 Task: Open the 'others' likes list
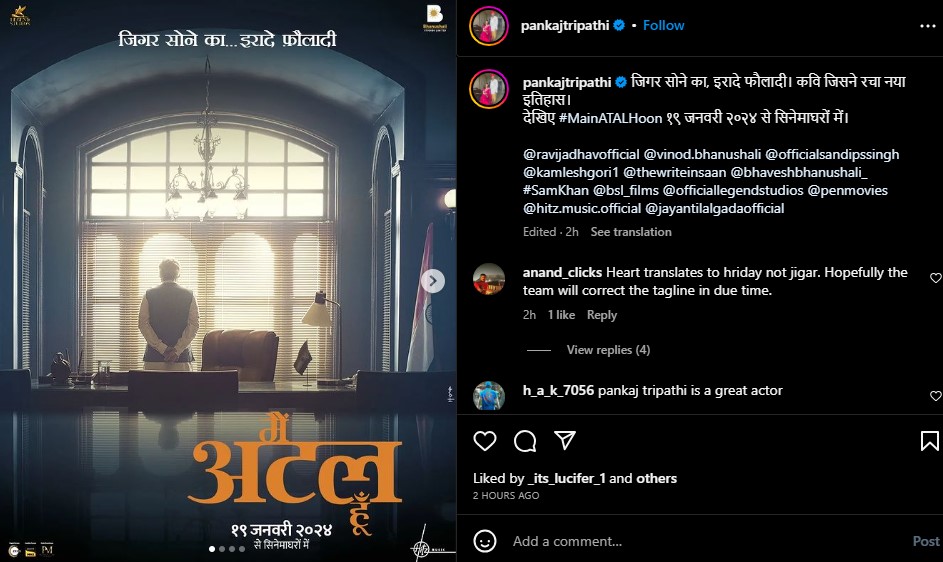point(656,478)
